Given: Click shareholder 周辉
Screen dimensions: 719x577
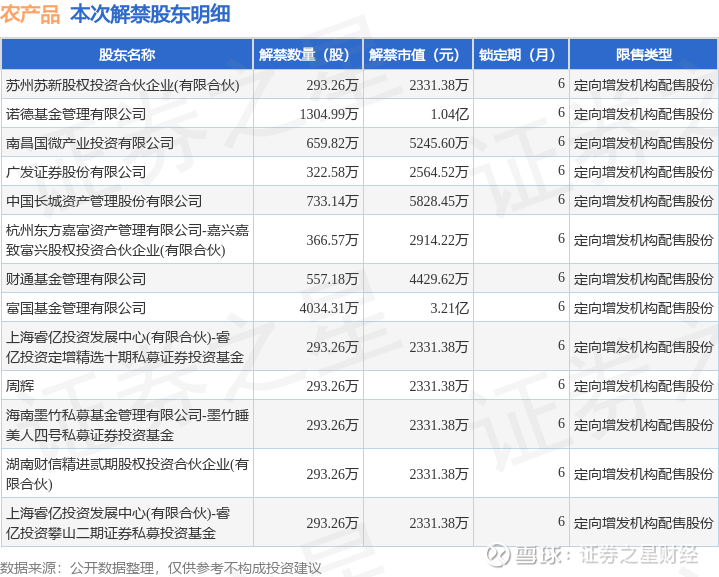Looking at the screenshot, I should (x=20, y=386).
